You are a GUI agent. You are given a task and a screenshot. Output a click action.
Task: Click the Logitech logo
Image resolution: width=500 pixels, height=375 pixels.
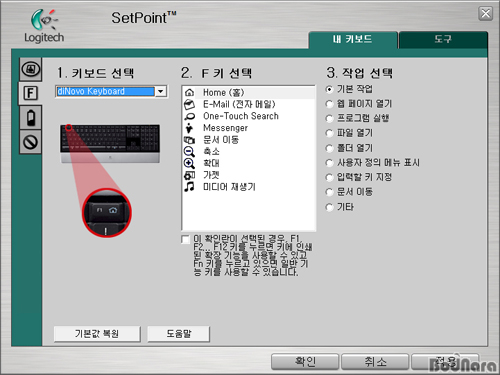(x=44, y=26)
